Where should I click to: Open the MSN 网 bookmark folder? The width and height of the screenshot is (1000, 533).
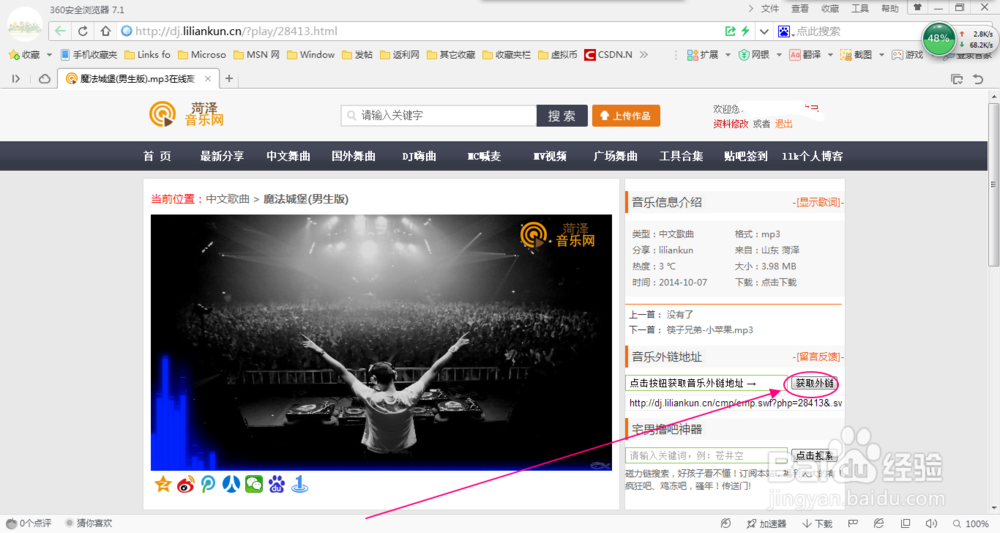click(x=256, y=55)
